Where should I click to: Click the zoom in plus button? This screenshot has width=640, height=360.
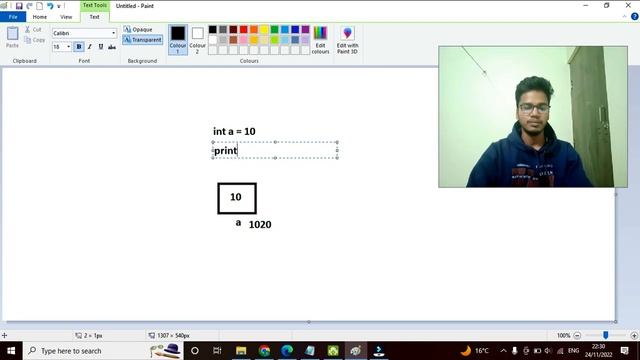[634, 336]
